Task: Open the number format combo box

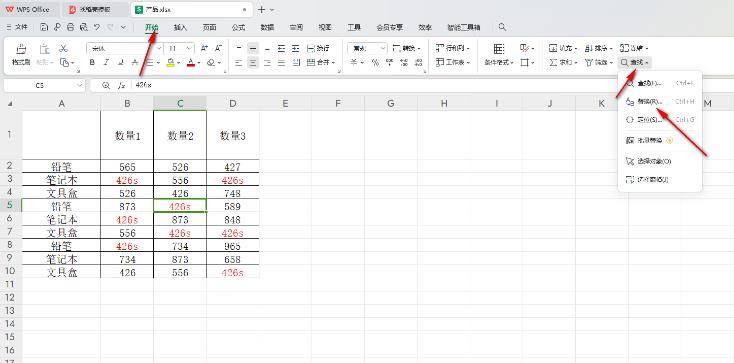Action: (x=367, y=48)
